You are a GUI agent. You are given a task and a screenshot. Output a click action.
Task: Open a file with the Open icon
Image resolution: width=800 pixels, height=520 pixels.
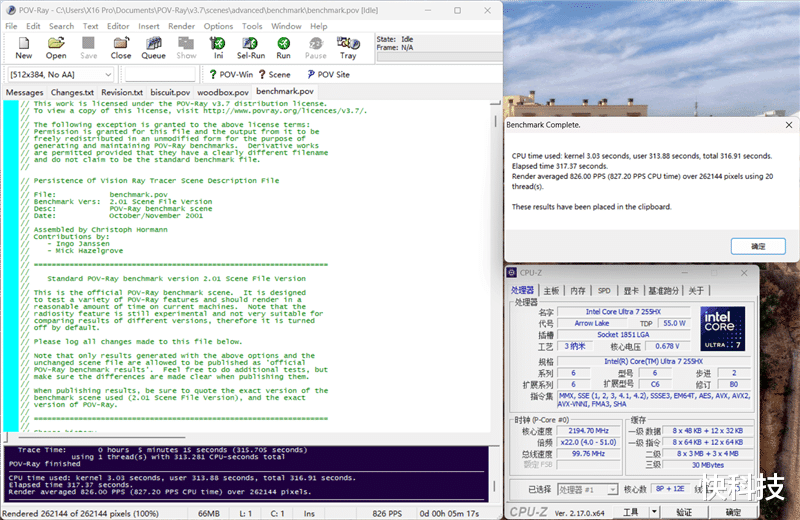click(x=56, y=48)
